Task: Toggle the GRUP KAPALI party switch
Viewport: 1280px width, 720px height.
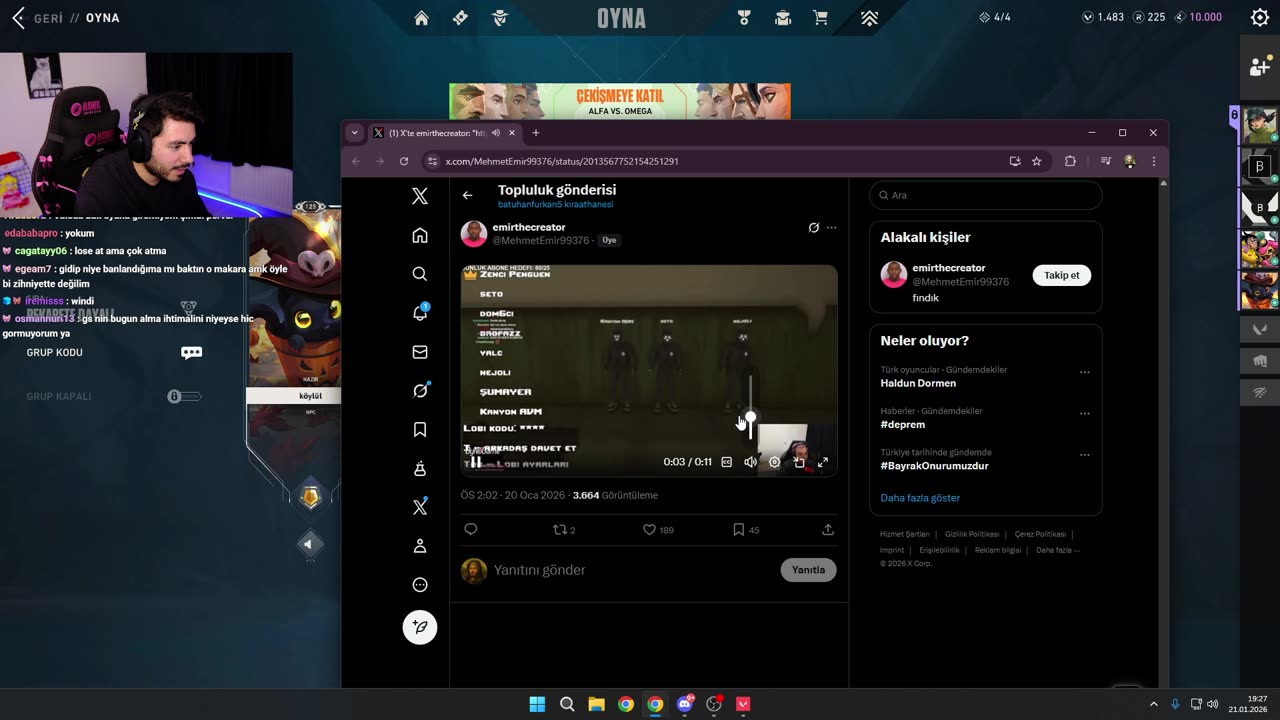Action: [x=184, y=396]
